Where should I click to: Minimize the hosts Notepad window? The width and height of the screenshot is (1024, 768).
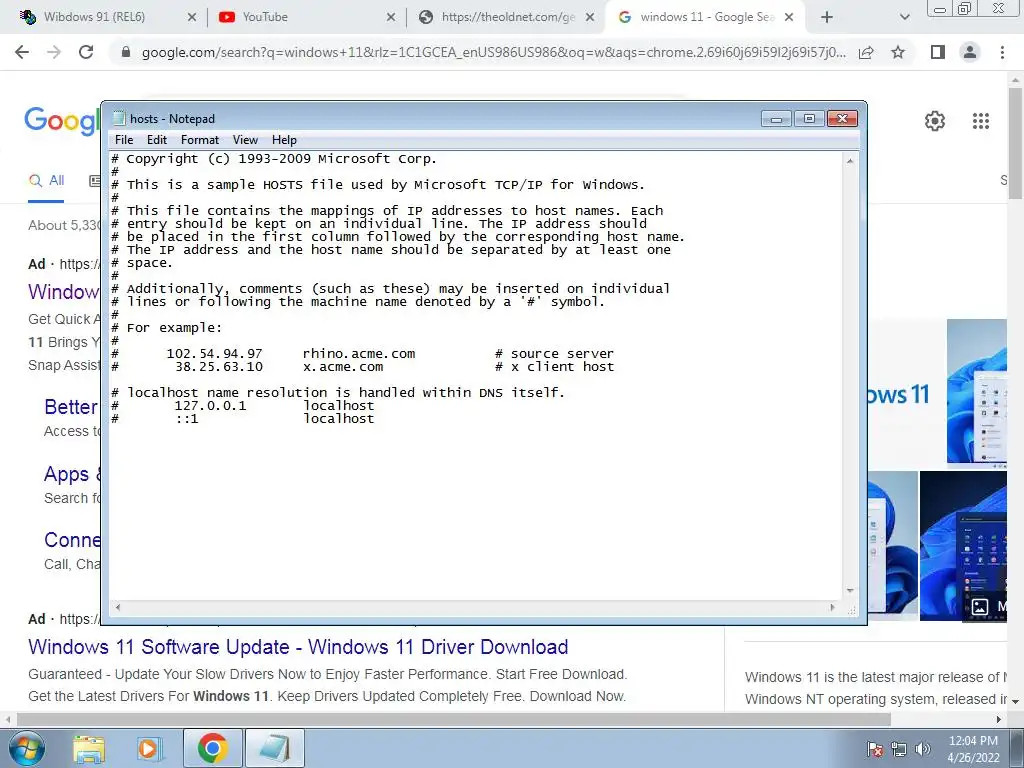point(776,119)
